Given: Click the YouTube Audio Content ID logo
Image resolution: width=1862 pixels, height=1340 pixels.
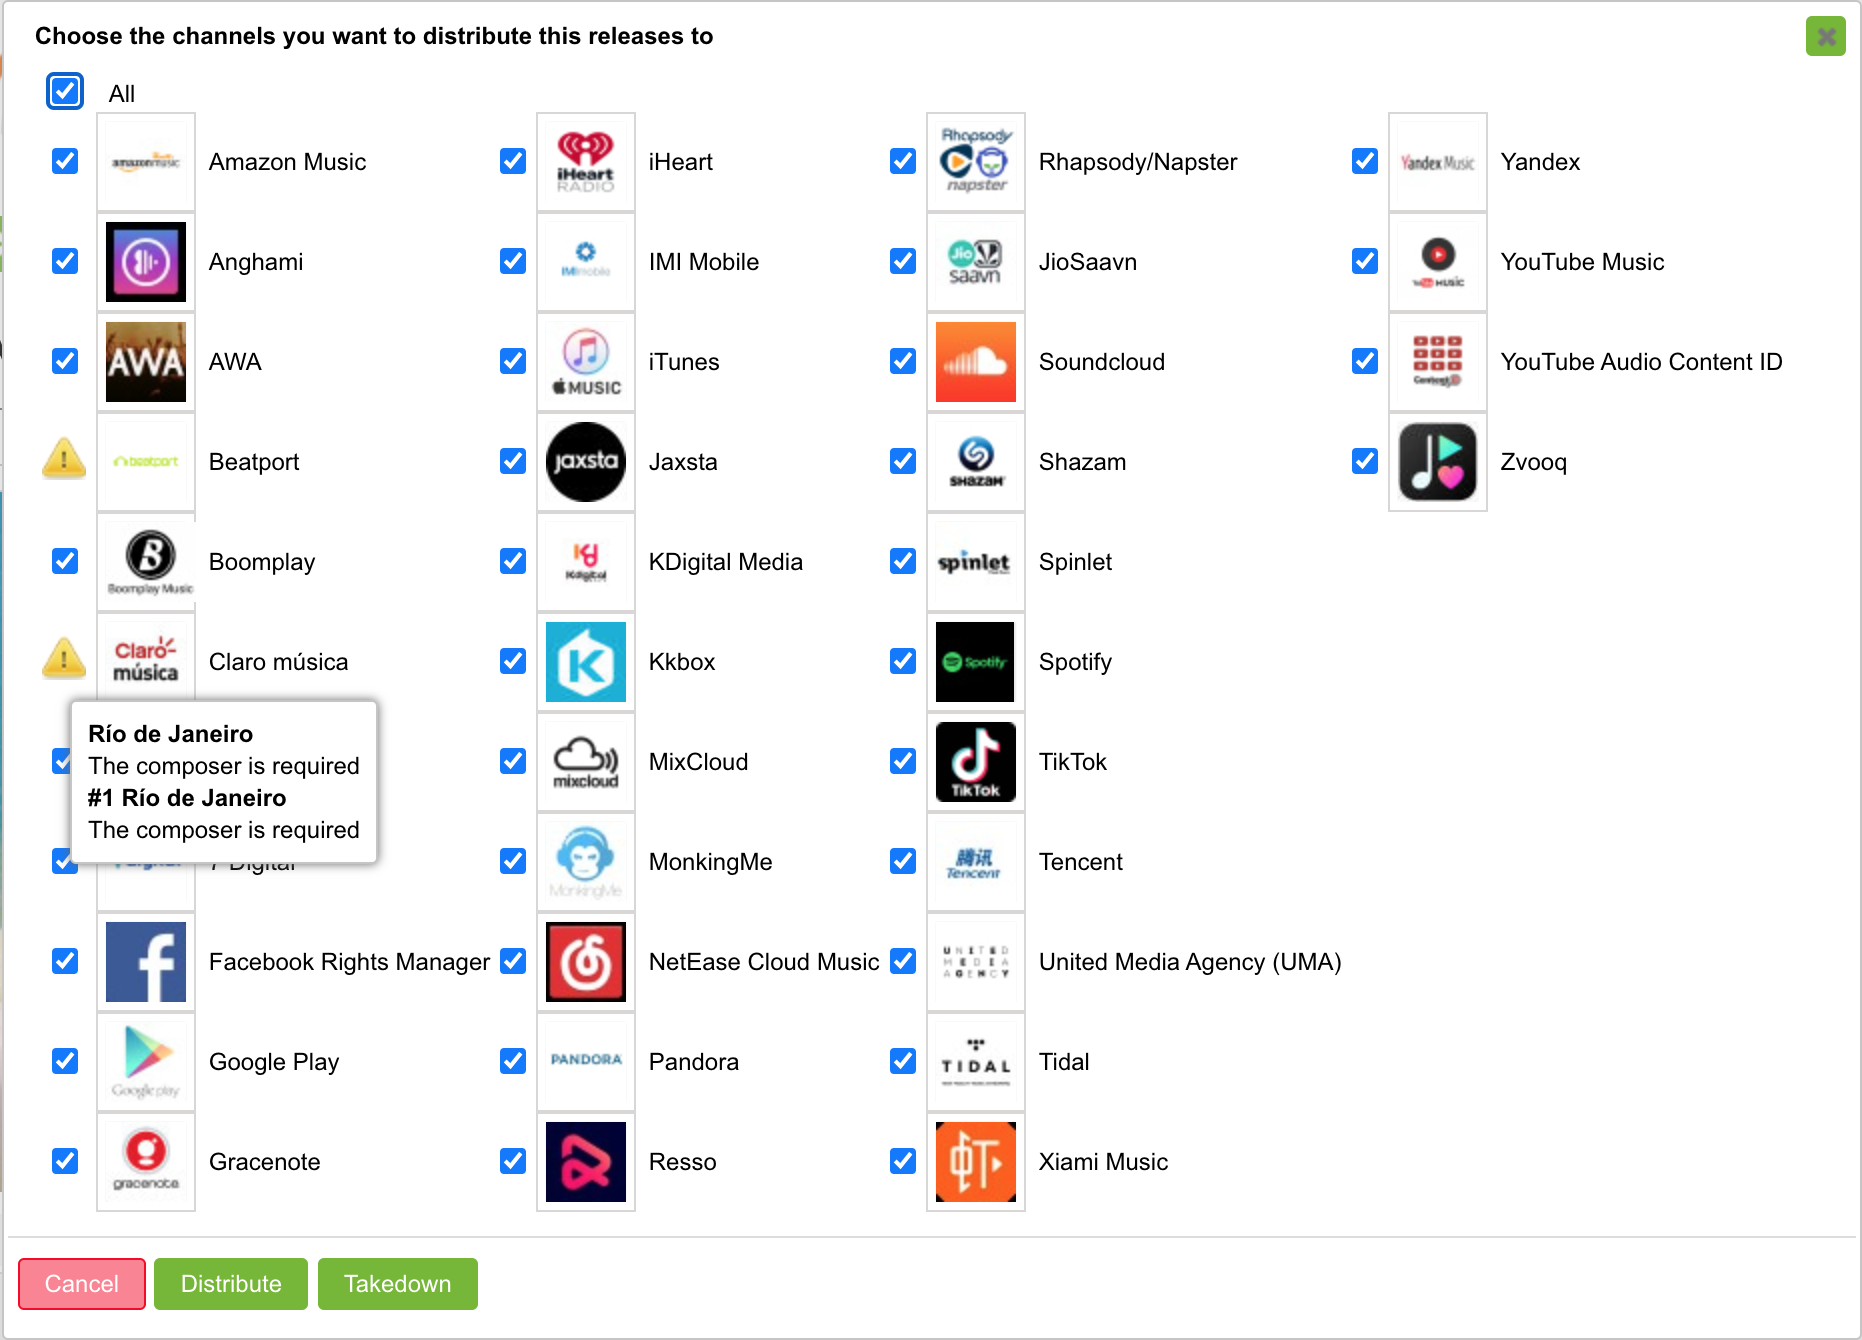Looking at the screenshot, I should coord(1438,362).
